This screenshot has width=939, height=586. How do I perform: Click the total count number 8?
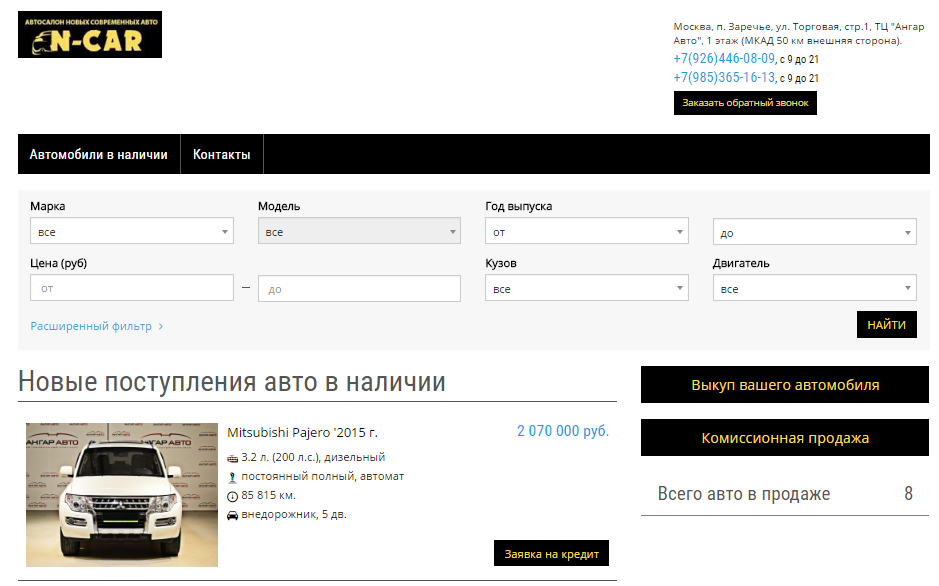[908, 494]
